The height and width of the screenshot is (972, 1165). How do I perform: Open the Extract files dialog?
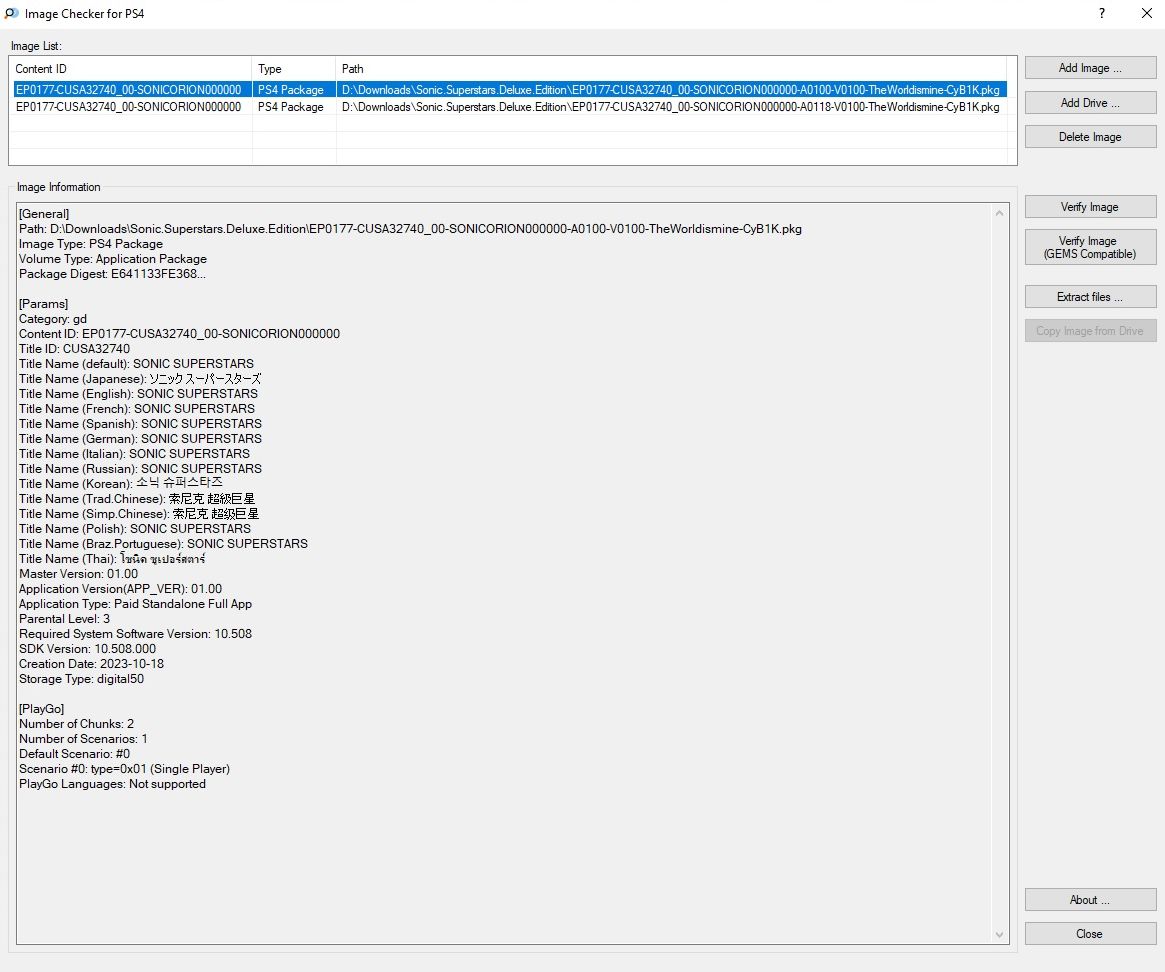(x=1090, y=297)
